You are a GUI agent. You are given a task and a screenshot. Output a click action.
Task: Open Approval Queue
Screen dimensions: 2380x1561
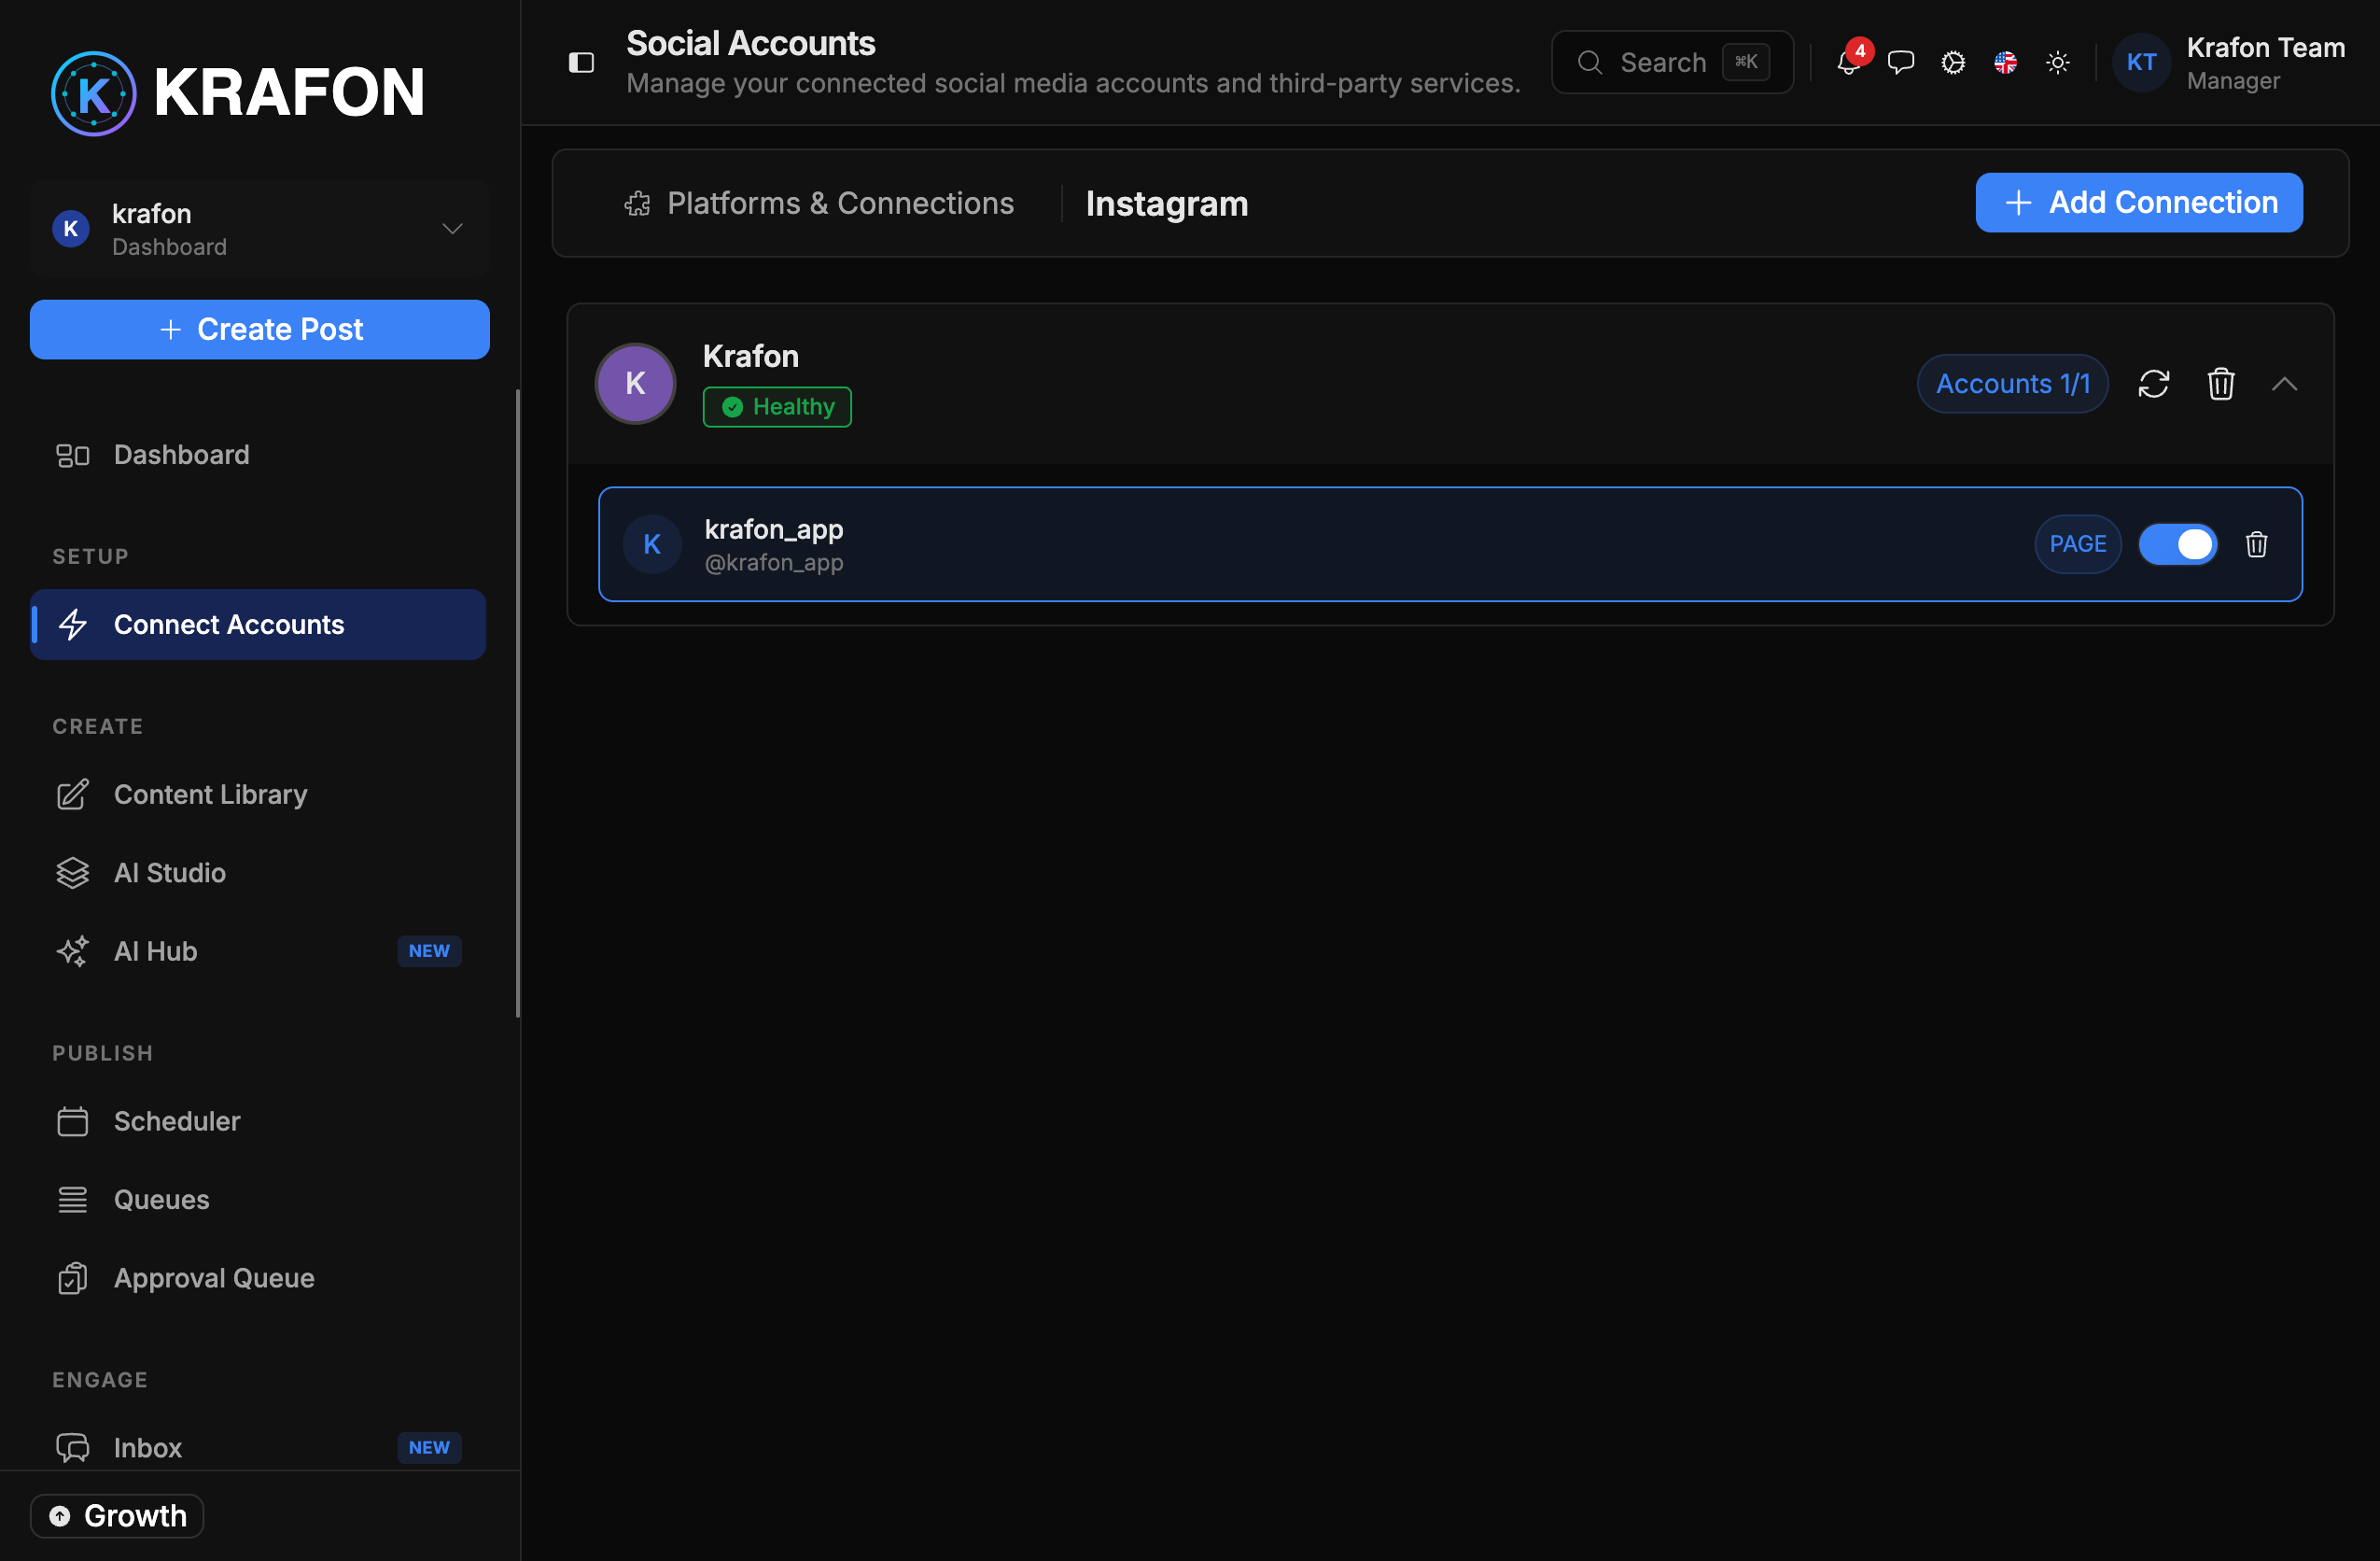[x=258, y=1278]
